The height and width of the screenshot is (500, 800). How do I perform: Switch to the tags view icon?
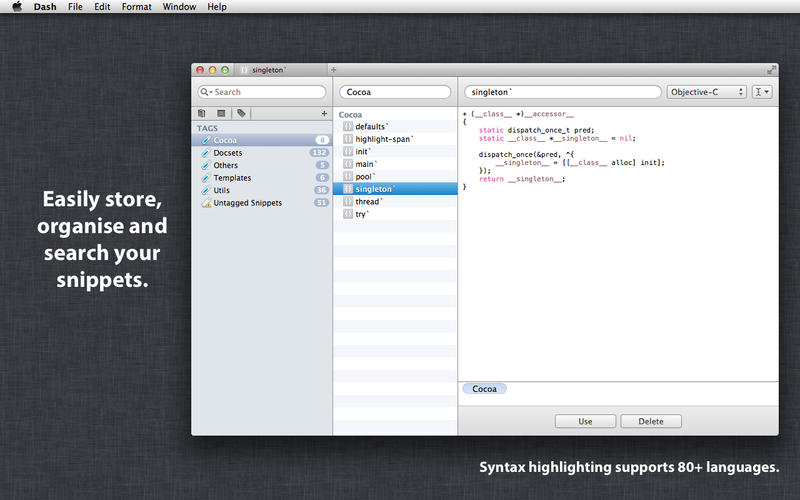coord(241,113)
